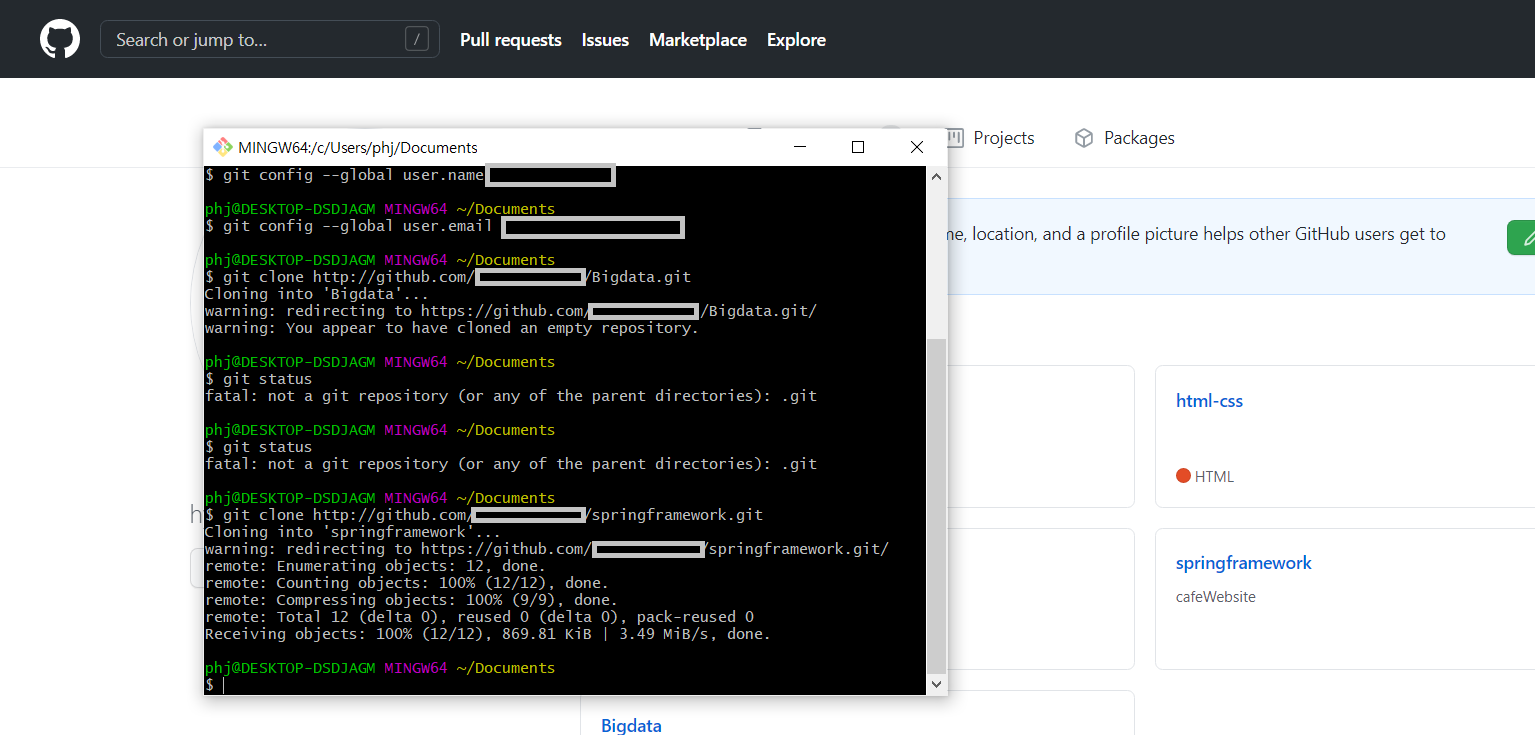The width and height of the screenshot is (1535, 735).
Task: Focus the Search or jump to field
Action: (270, 39)
